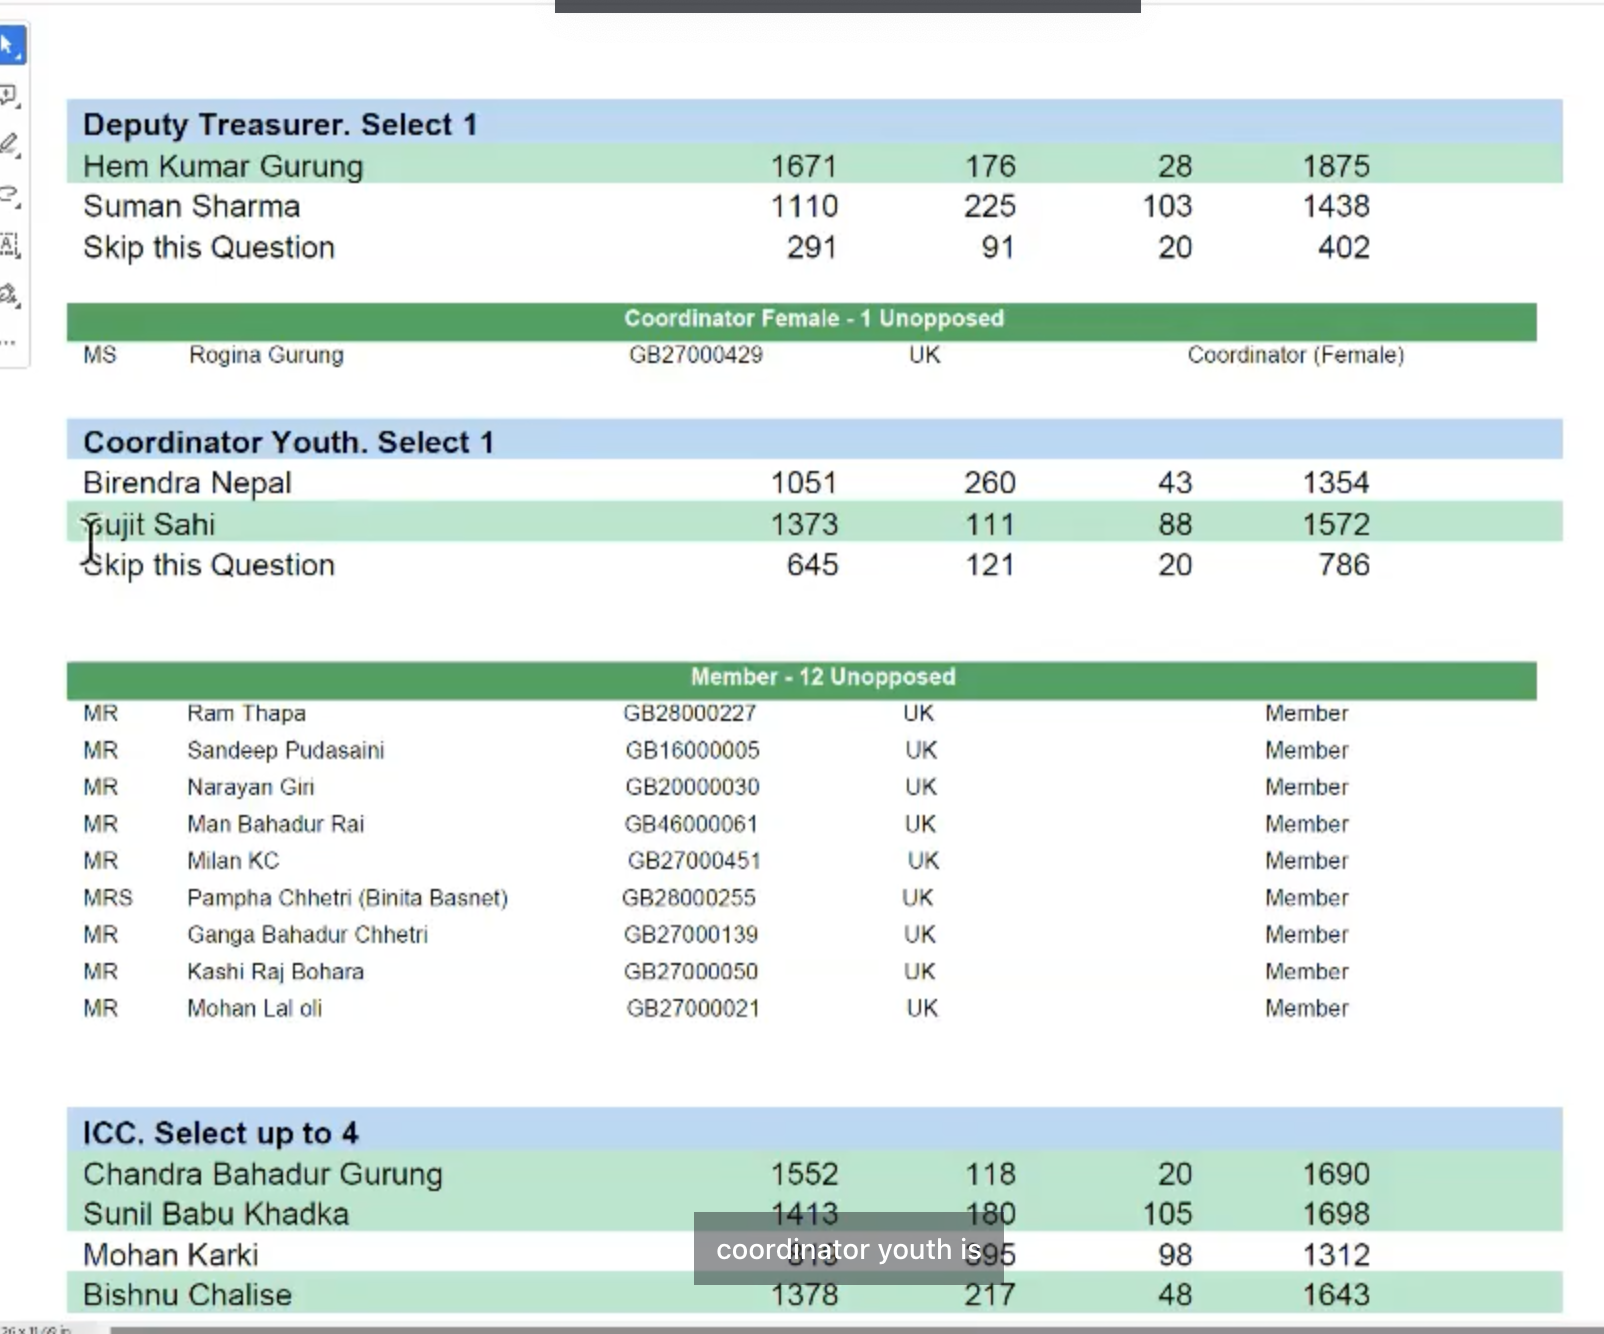Click the Hem Kumar Gurung name
The height and width of the screenshot is (1334, 1604).
[x=223, y=166]
